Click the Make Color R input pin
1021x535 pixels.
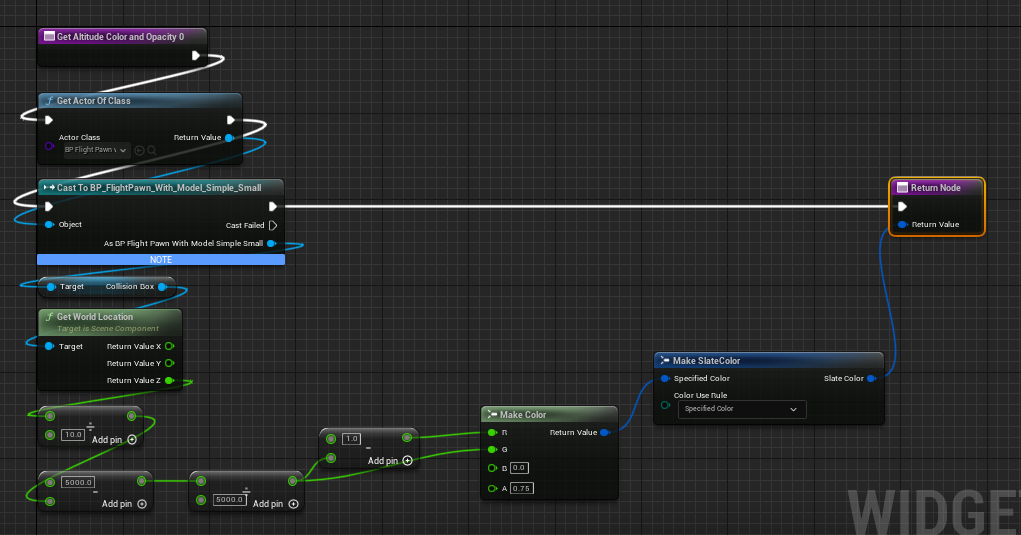pyautogui.click(x=492, y=432)
